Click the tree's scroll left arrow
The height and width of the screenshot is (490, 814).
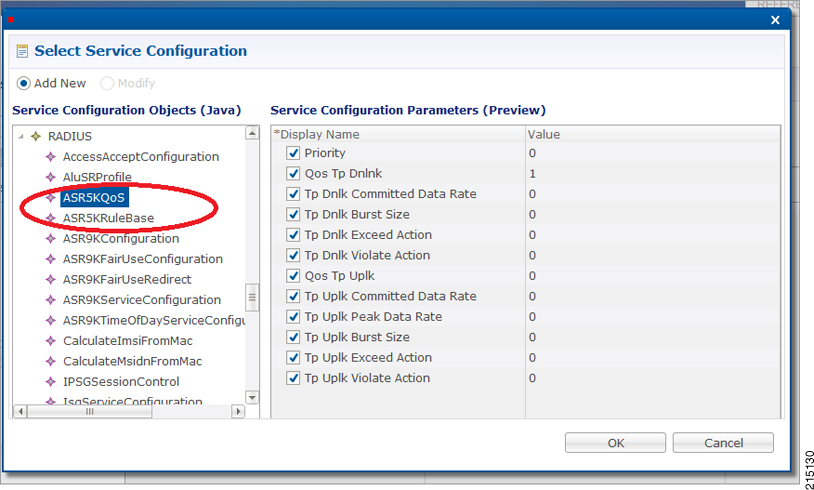pyautogui.click(x=20, y=411)
